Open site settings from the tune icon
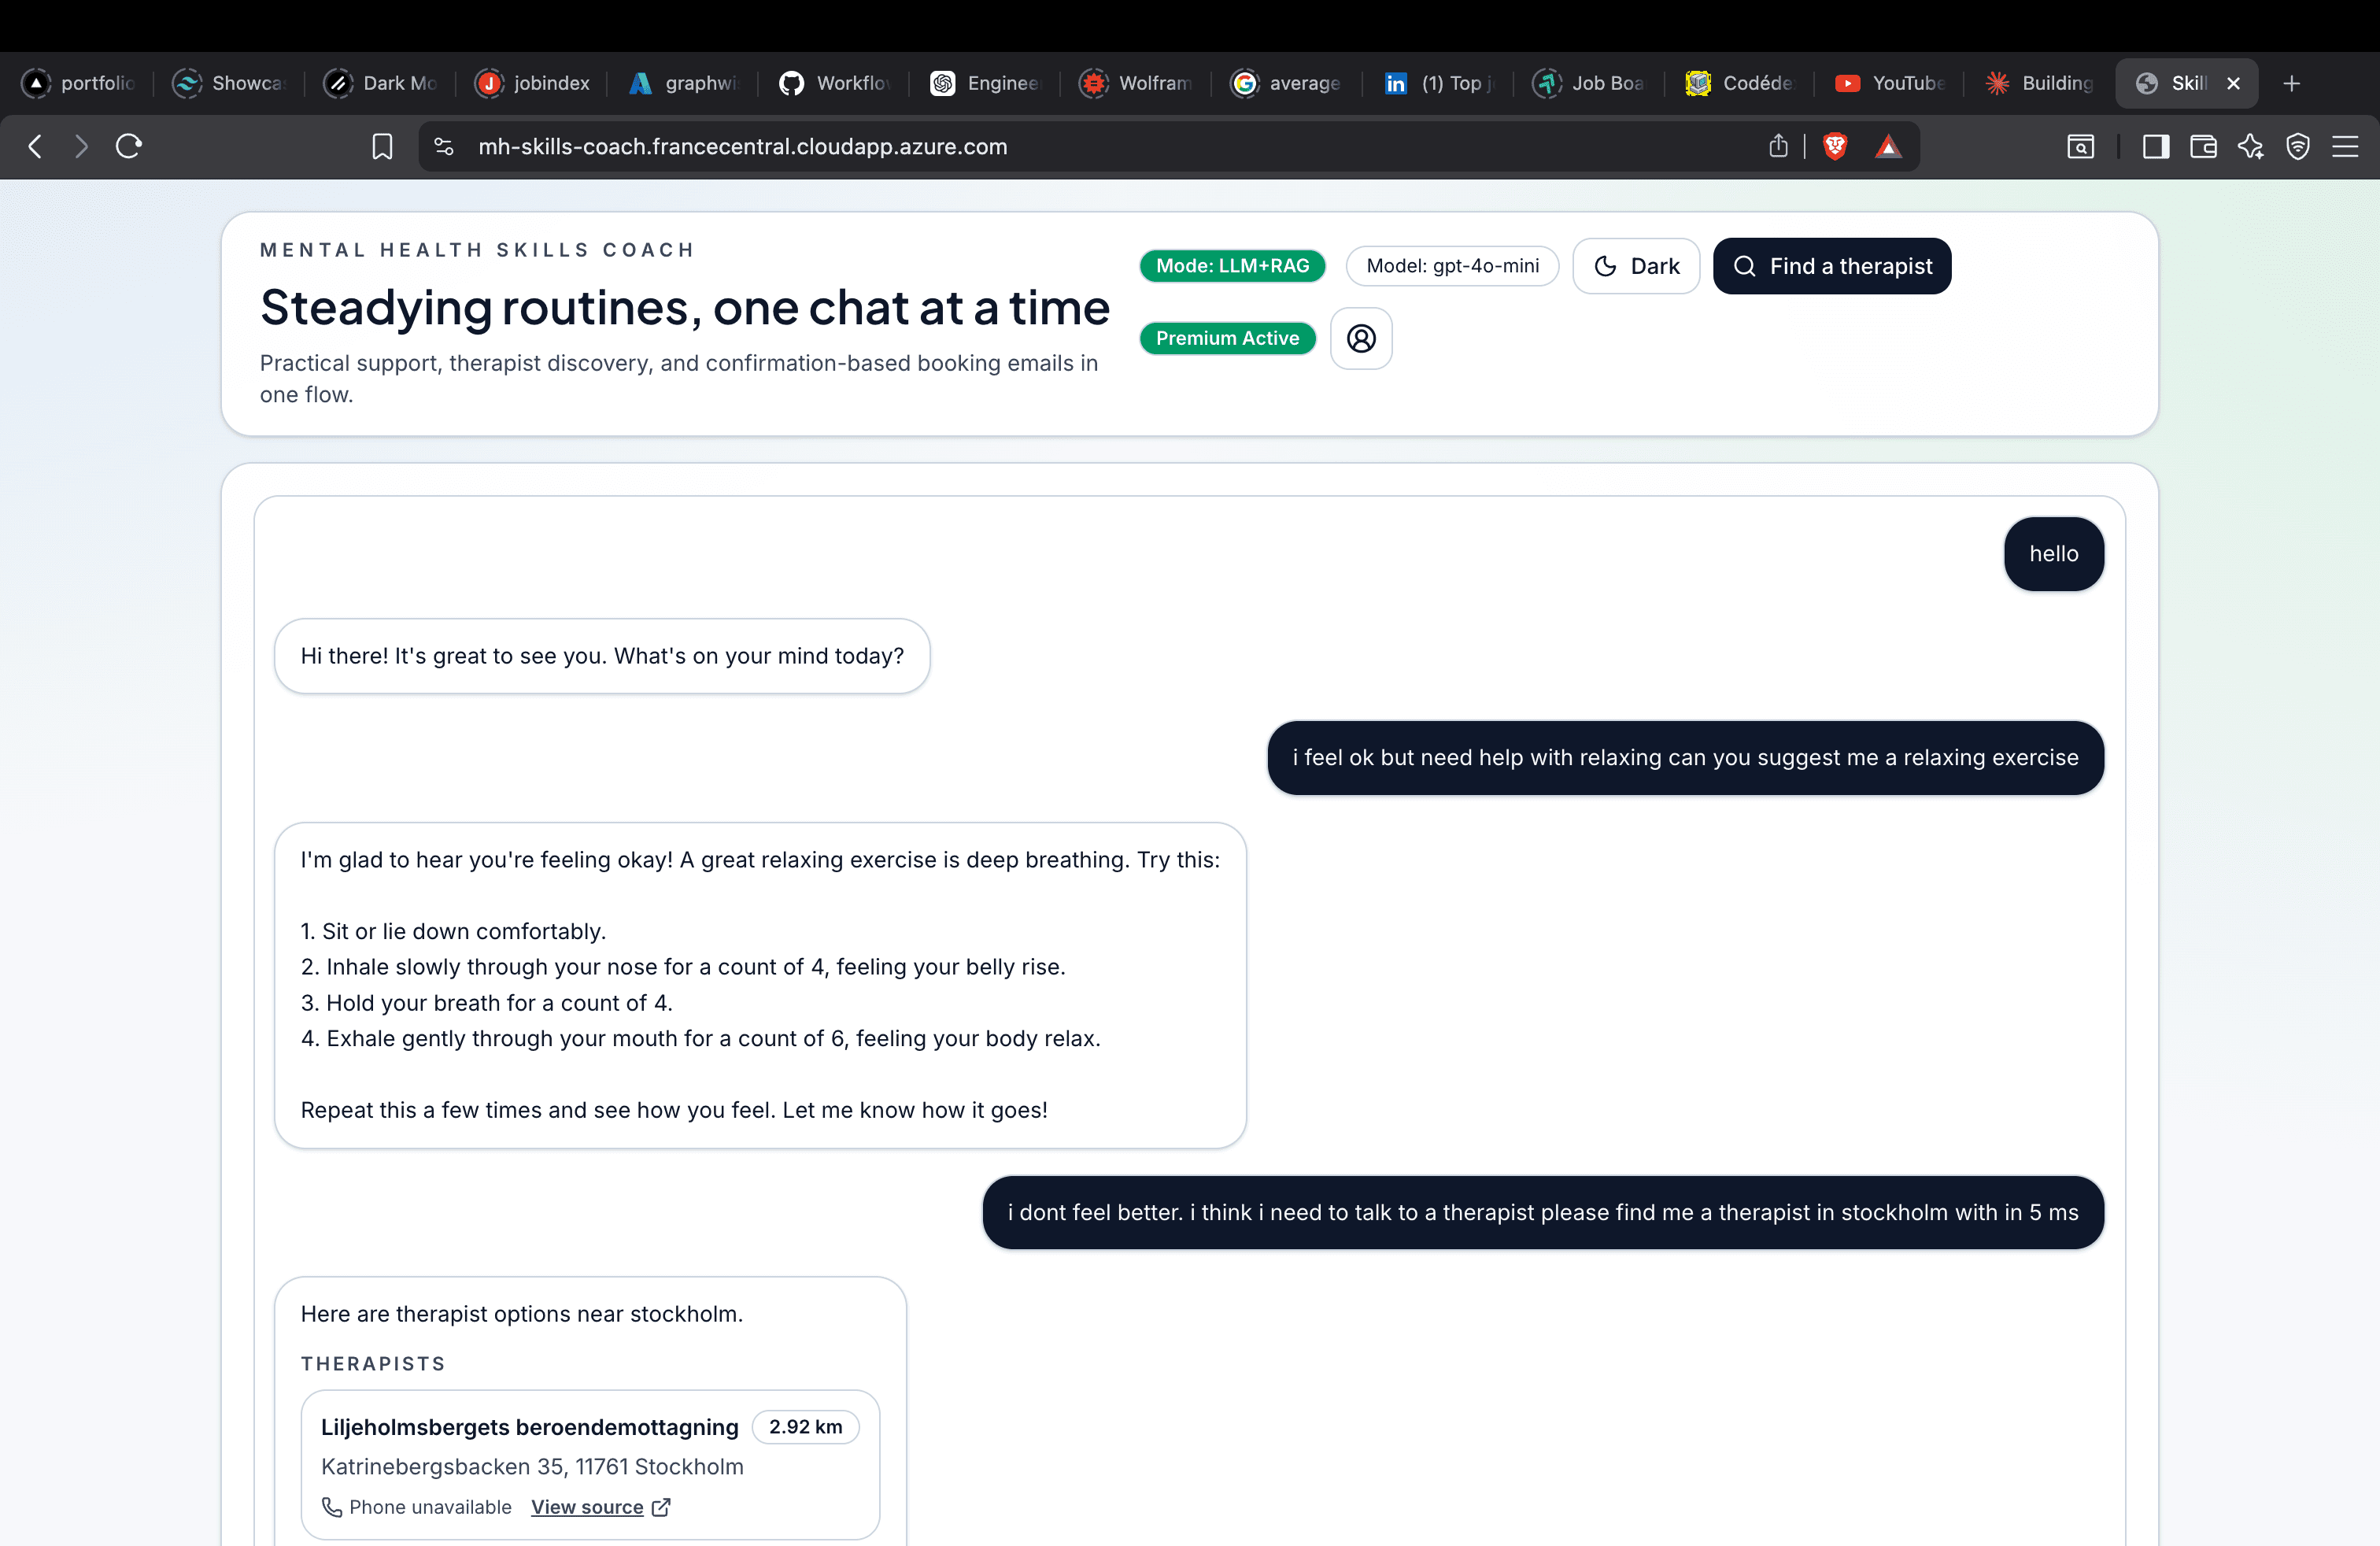Viewport: 2380px width, 1546px height. coord(443,146)
